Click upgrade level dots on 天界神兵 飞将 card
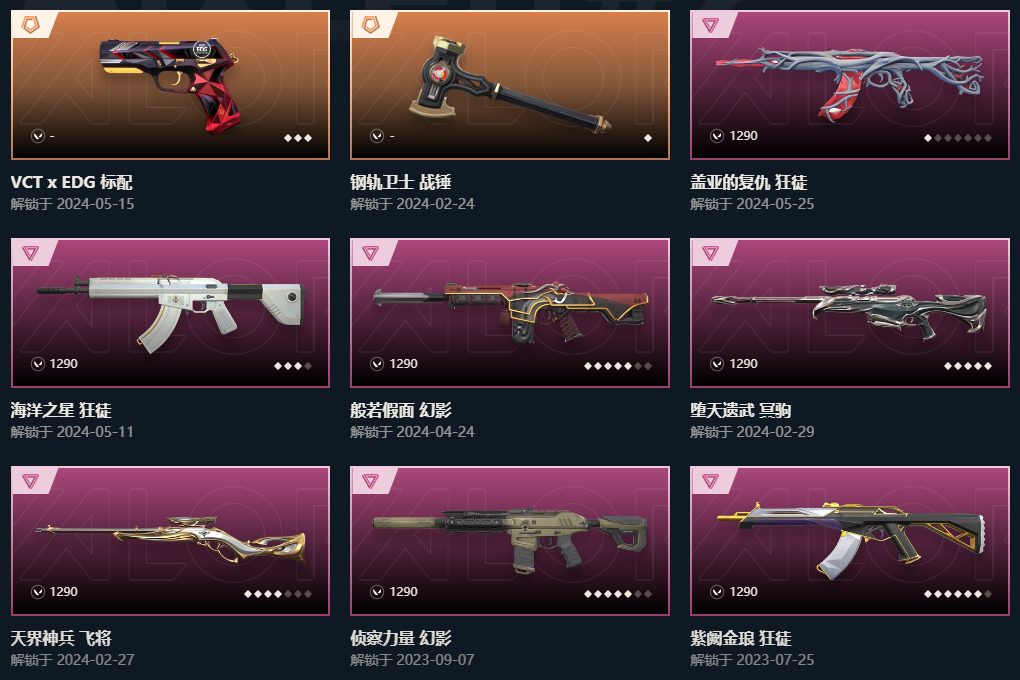Screen dimensions: 1020x680 point(278,593)
